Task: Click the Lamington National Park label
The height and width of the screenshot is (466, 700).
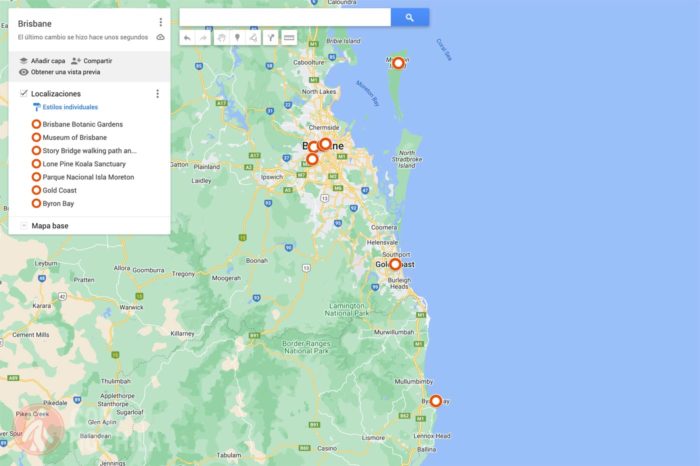Action: pyautogui.click(x=347, y=309)
